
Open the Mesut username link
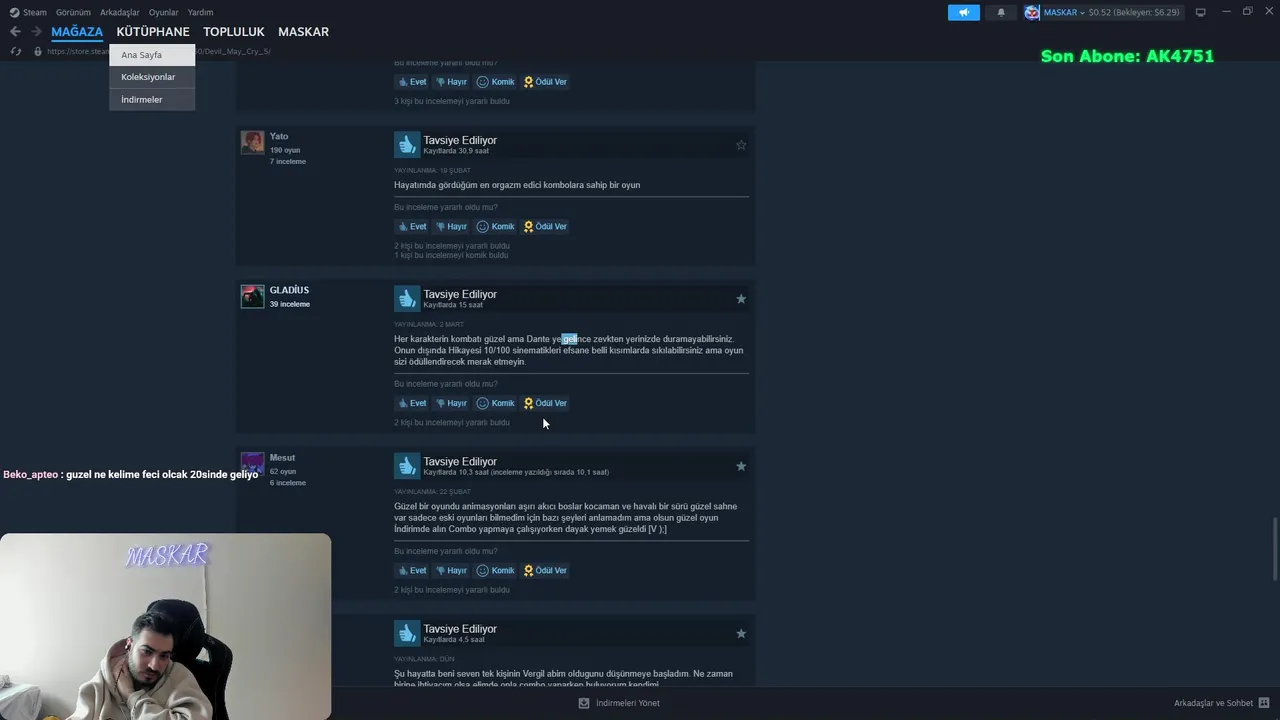click(x=282, y=457)
